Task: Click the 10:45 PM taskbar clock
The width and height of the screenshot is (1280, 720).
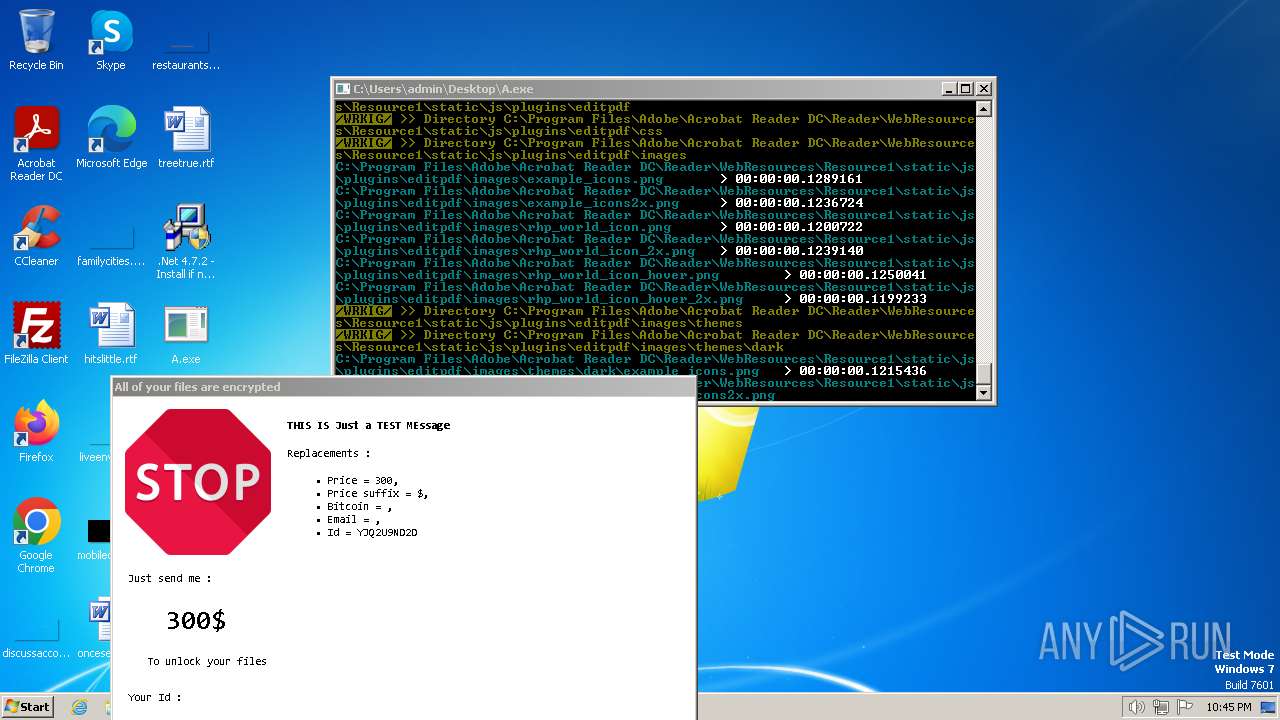Action: 1228,707
